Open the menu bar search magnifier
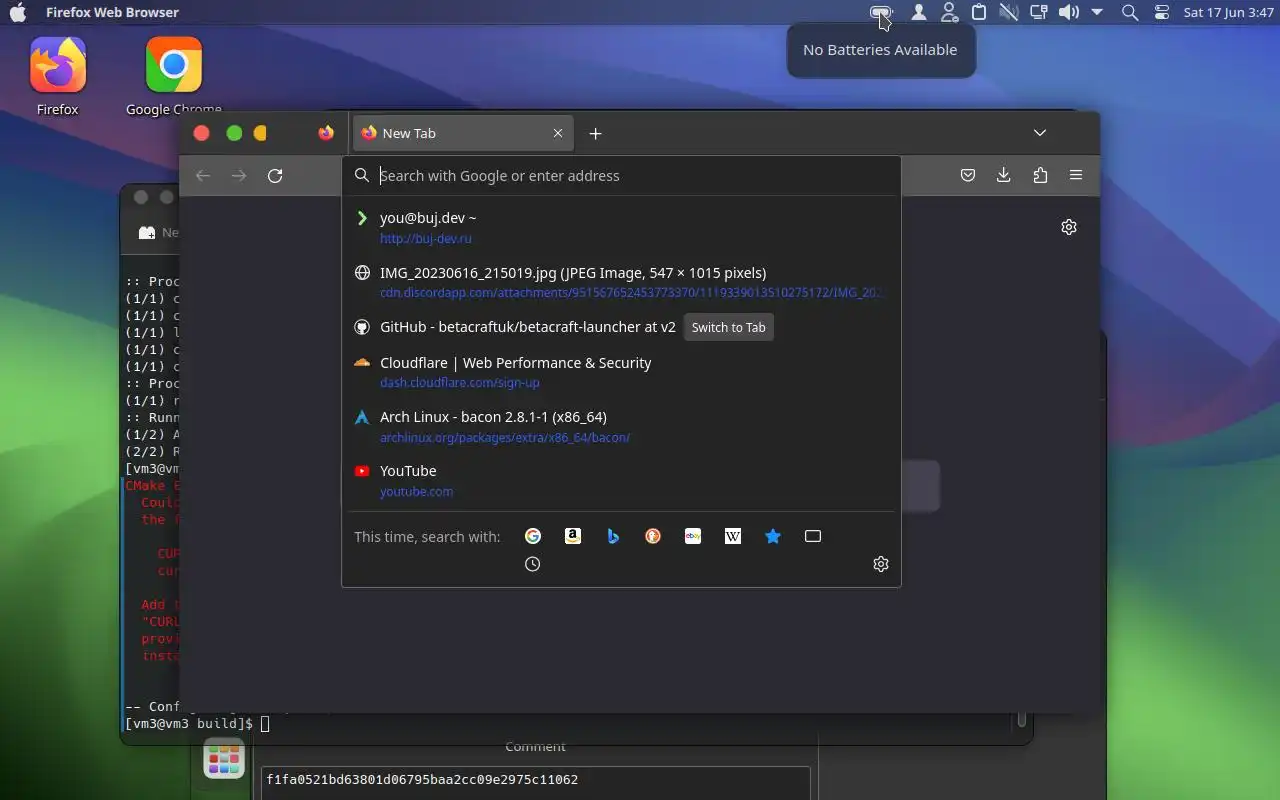The height and width of the screenshot is (800, 1280). click(1130, 12)
